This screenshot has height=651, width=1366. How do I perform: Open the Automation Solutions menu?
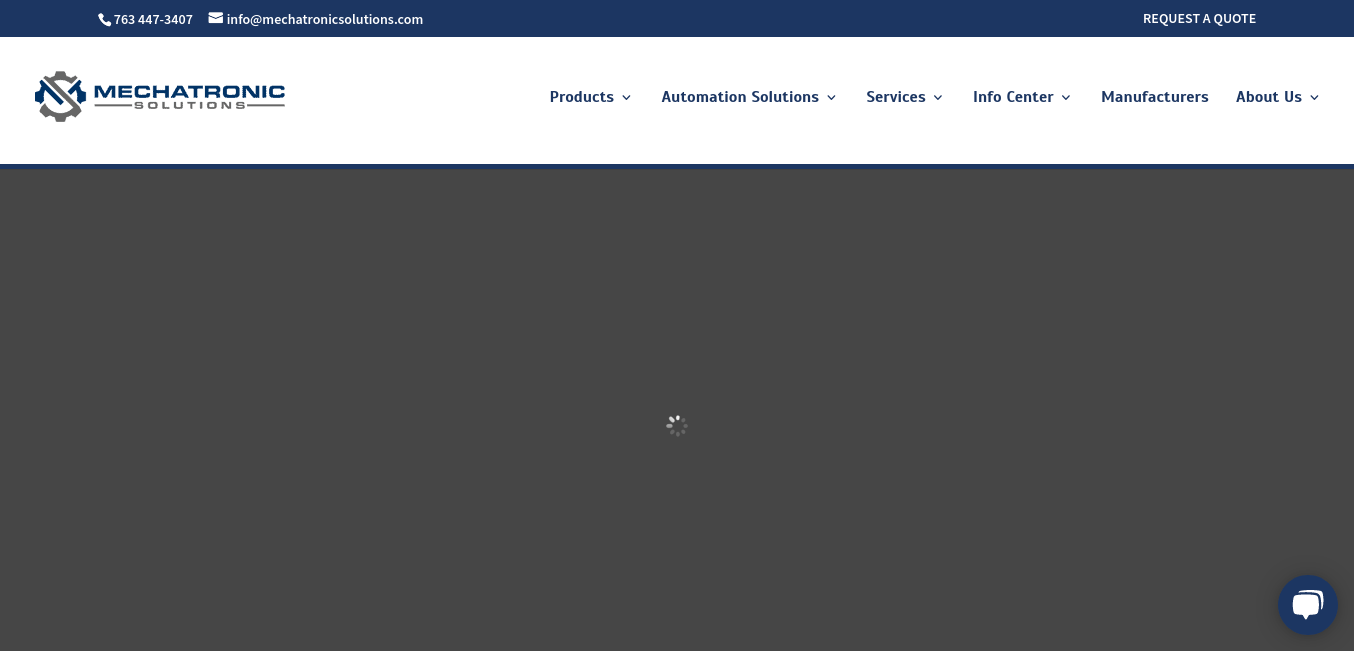[x=739, y=97]
